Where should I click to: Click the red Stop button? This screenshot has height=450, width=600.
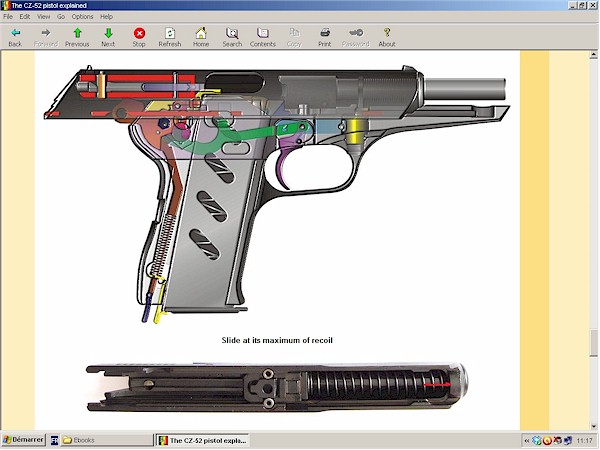point(139,37)
